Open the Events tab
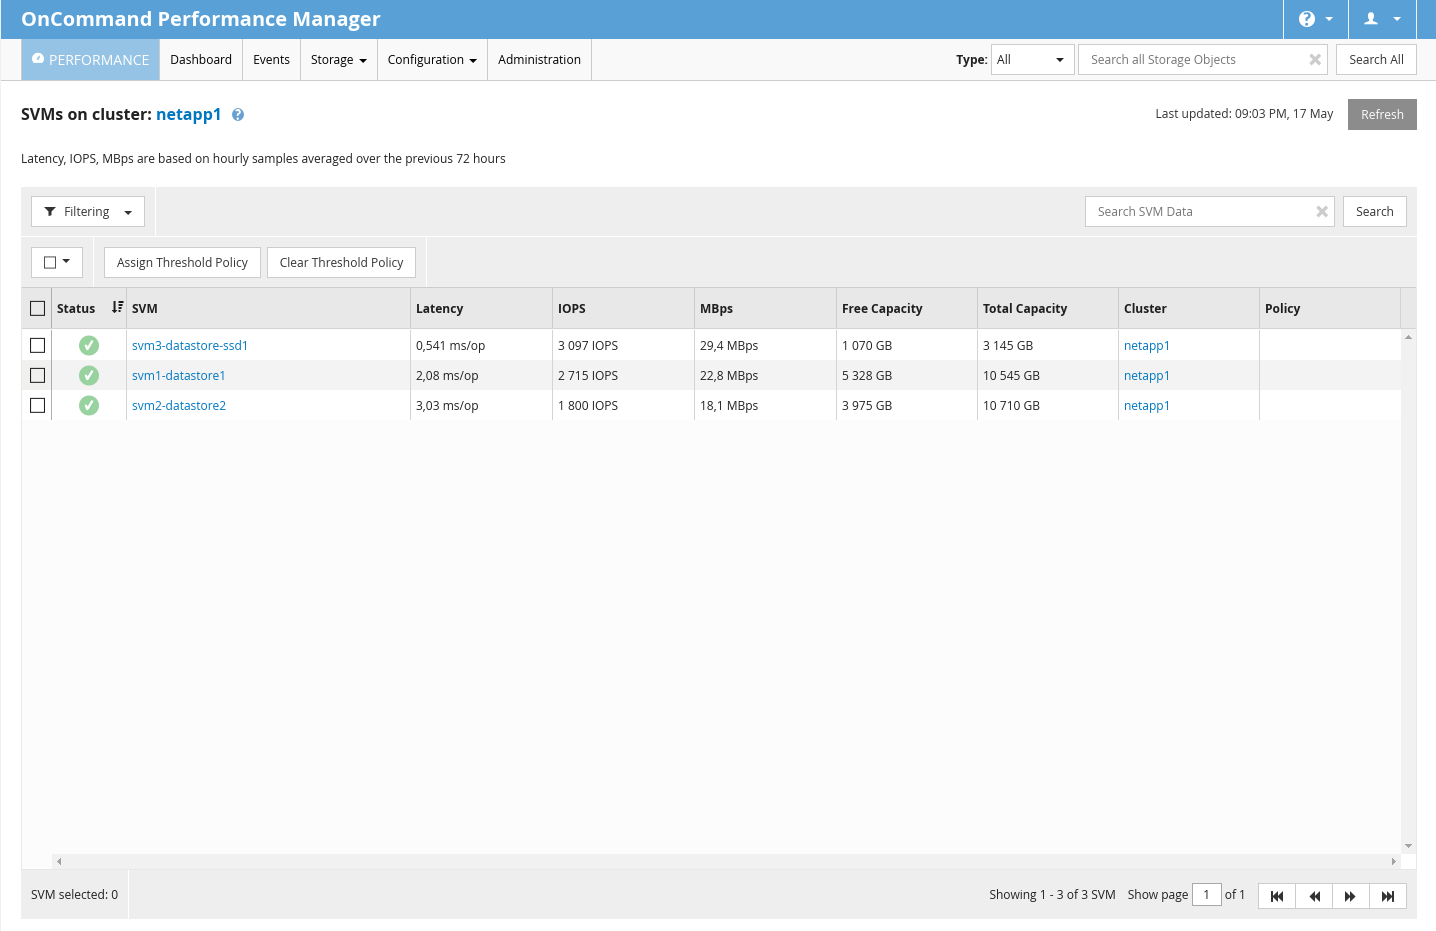Screen dimensions: 1436x931 (271, 60)
